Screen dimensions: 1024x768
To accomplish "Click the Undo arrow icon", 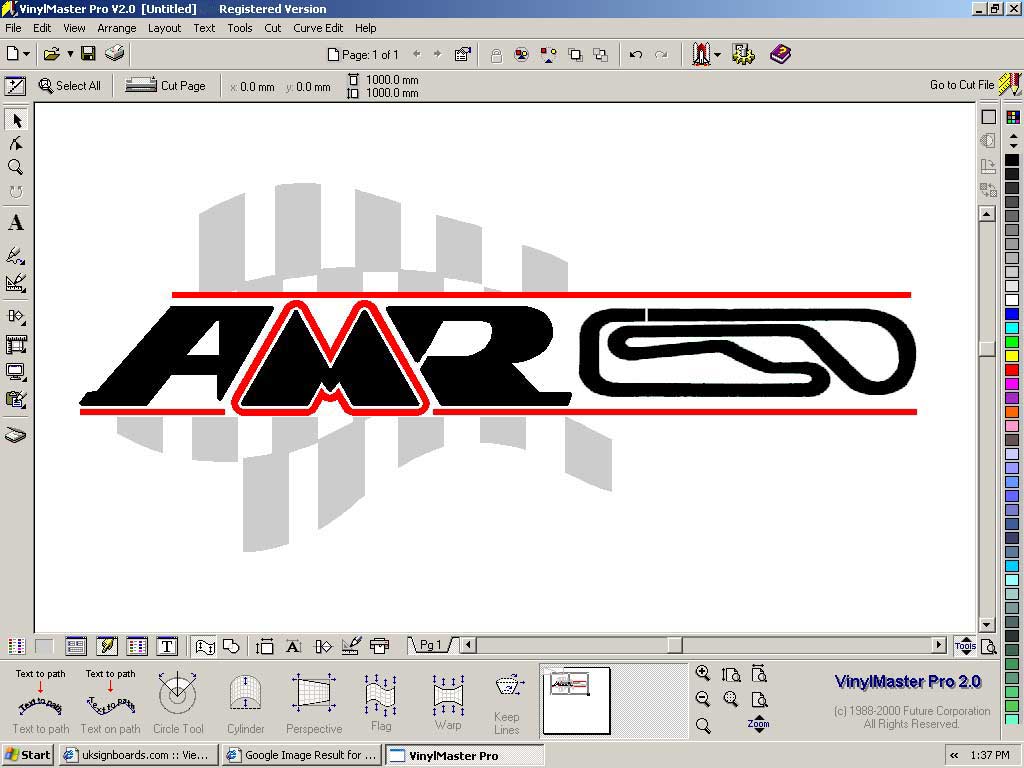I will 636,55.
